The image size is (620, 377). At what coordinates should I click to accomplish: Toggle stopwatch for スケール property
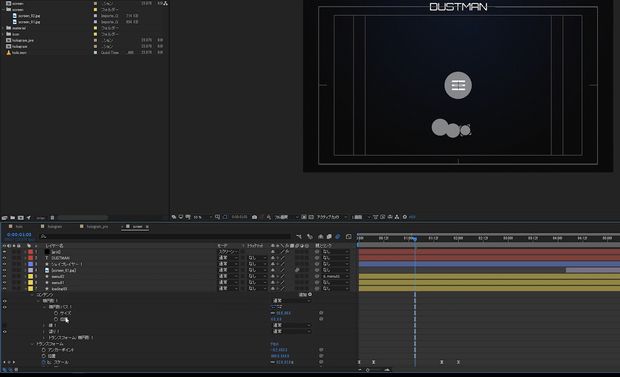point(43,362)
